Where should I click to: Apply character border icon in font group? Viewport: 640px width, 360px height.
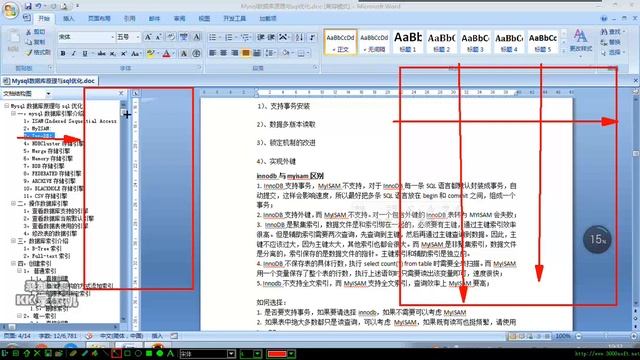[197, 37]
